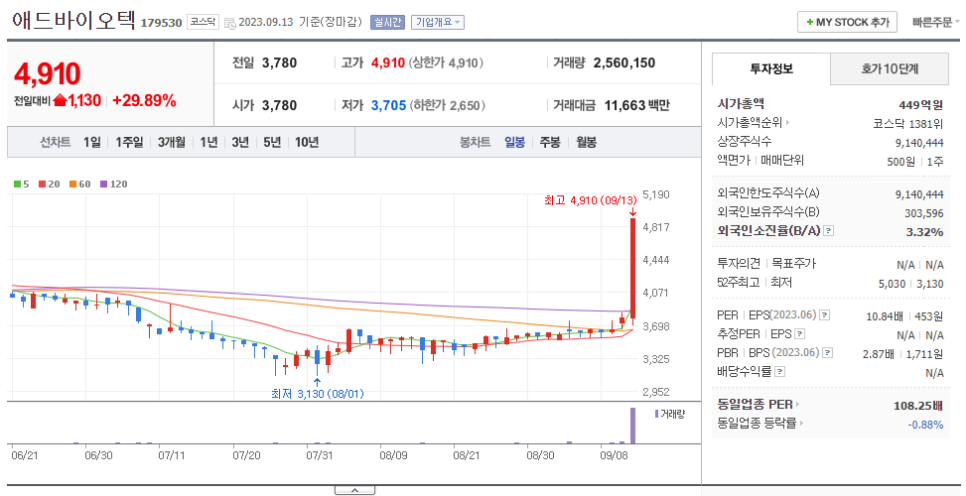Switch to the 투자정보 tab
966x496 pixels.
click(x=771, y=69)
